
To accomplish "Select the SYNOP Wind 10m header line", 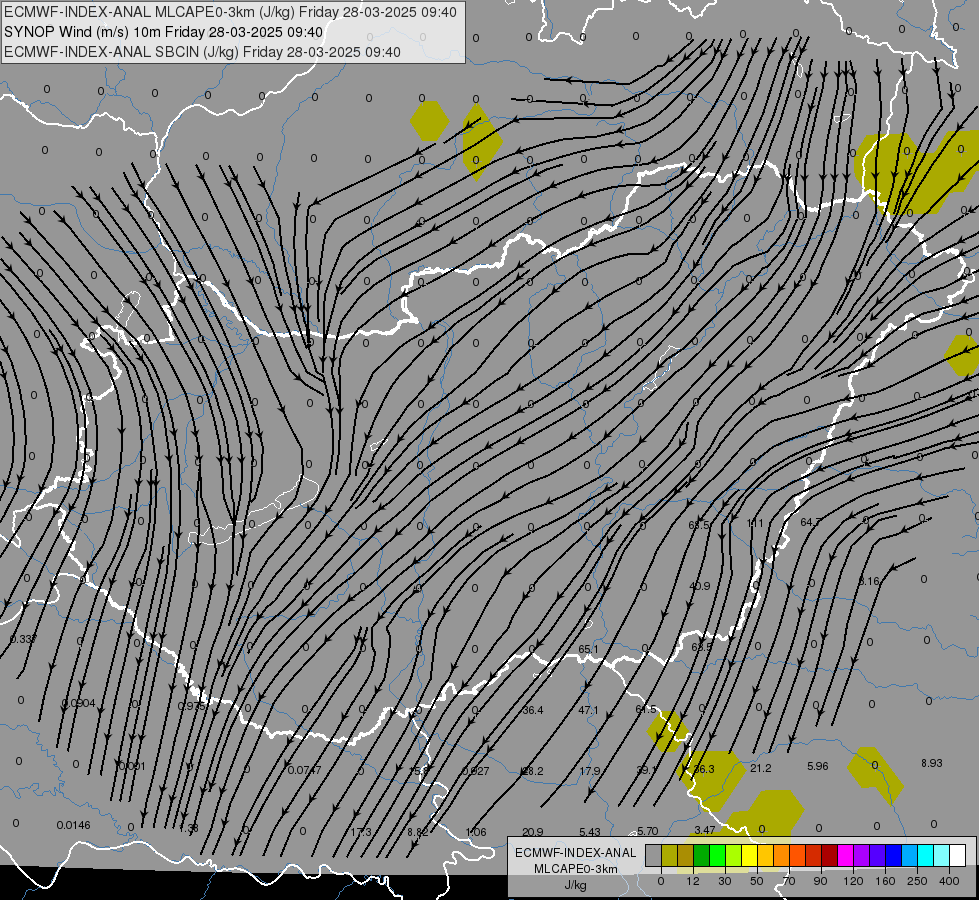I will pos(164,32).
